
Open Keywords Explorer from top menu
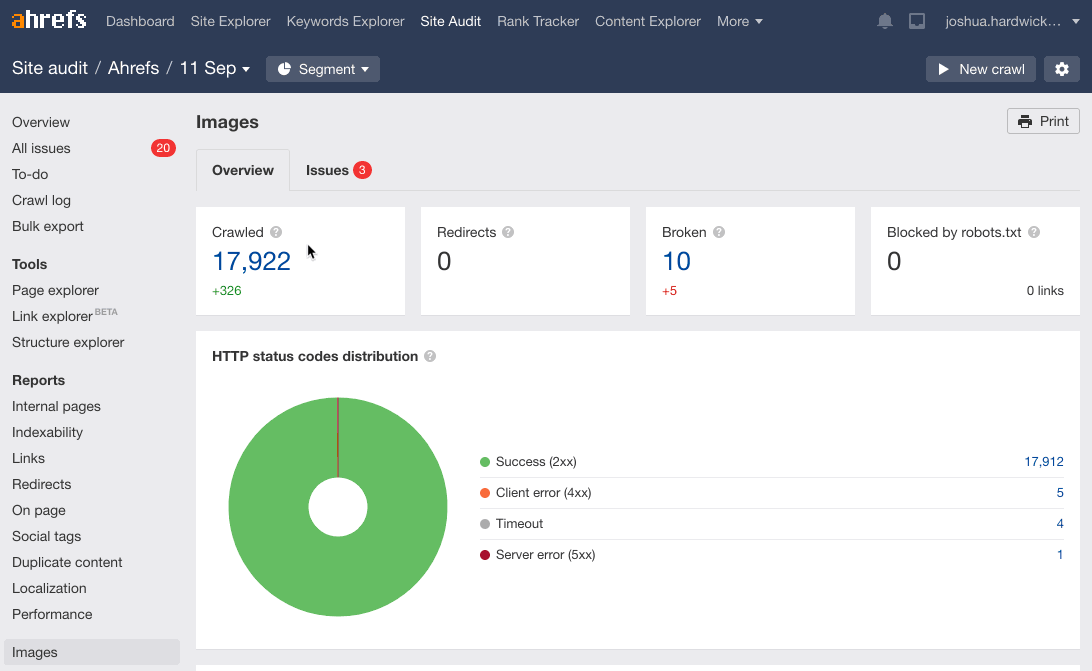345,21
